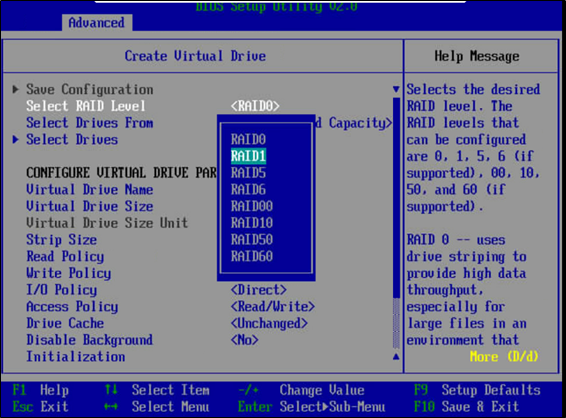This screenshot has width=566, height=418.
Task: Click the vertical scrollbar track
Action: coord(396,223)
